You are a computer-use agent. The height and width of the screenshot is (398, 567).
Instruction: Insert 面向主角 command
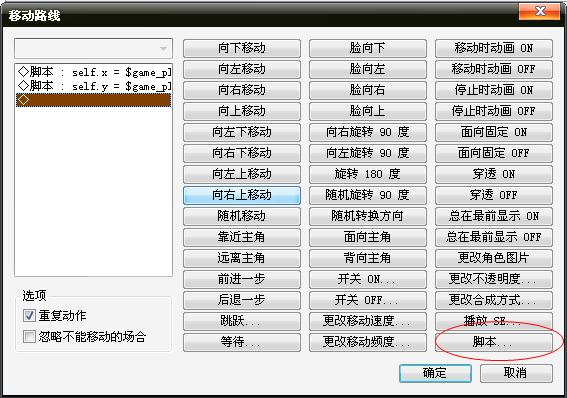(368, 237)
